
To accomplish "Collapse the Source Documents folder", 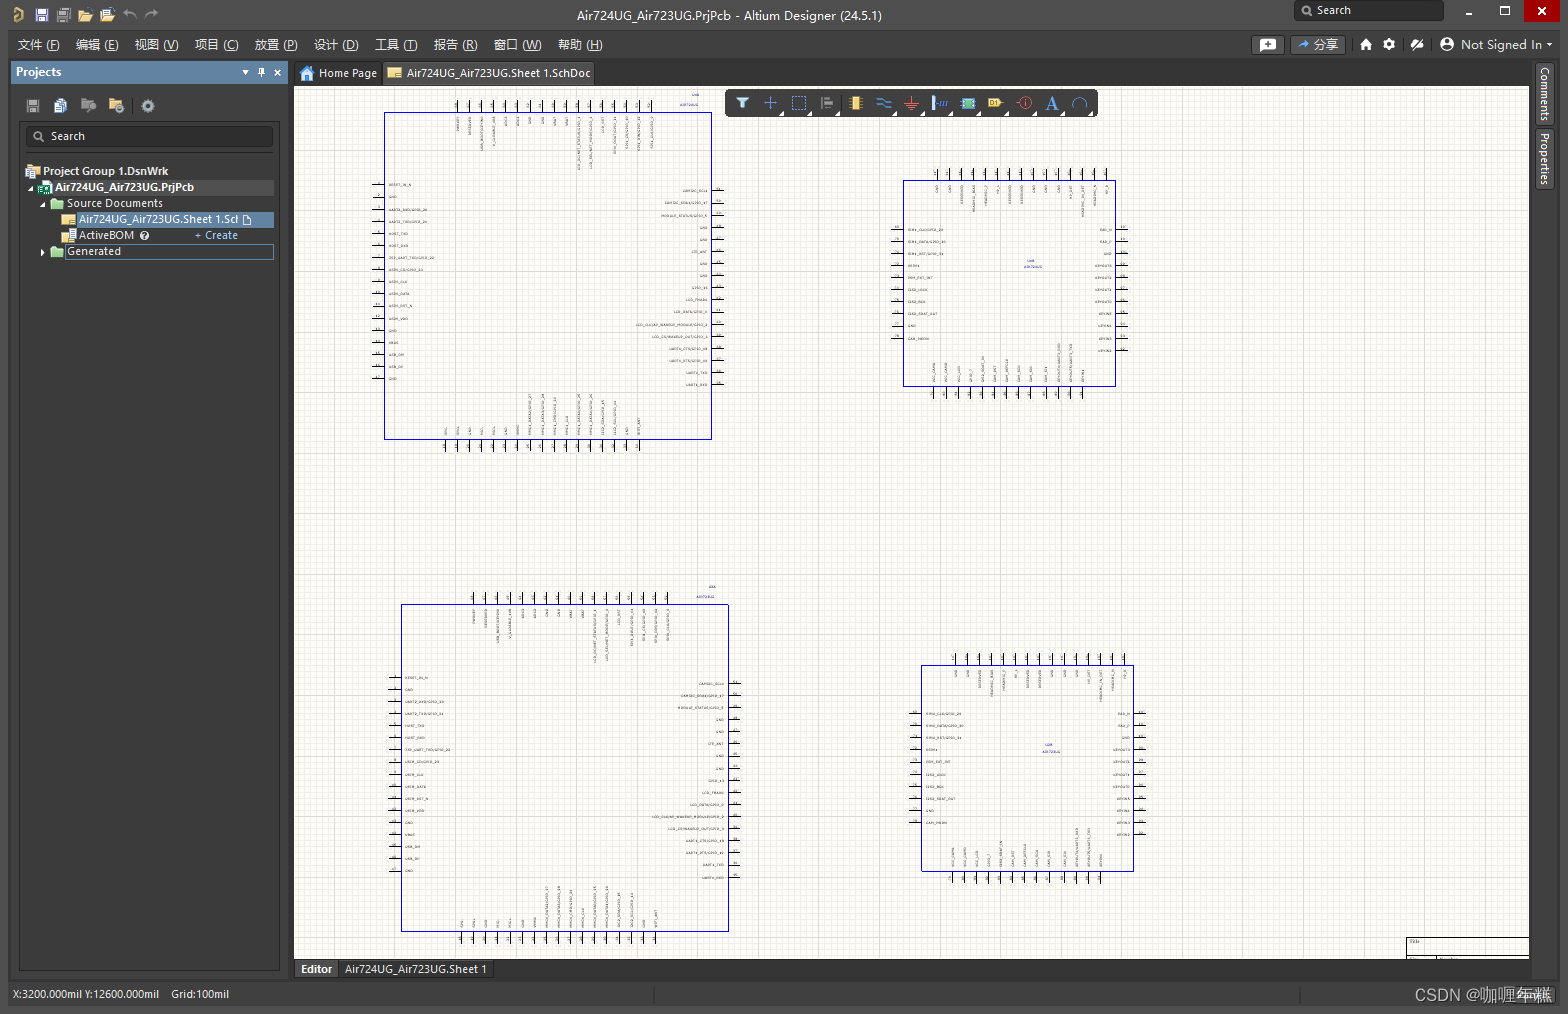I will point(43,204).
